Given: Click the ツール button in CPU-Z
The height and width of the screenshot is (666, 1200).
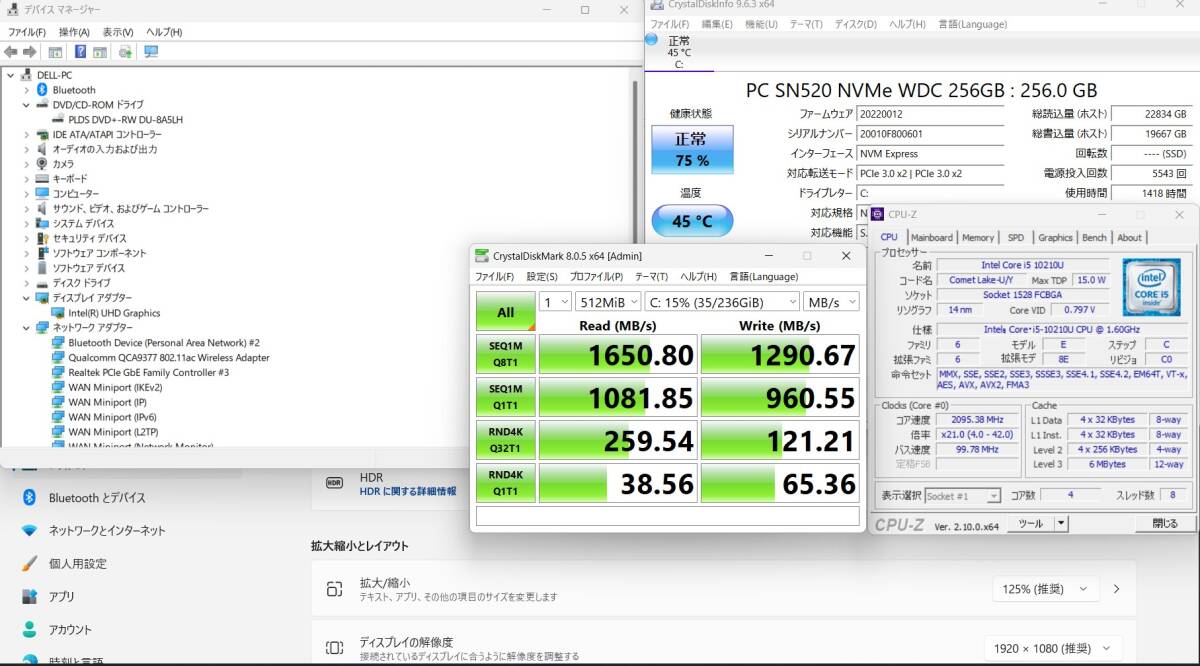Looking at the screenshot, I should 1030,524.
